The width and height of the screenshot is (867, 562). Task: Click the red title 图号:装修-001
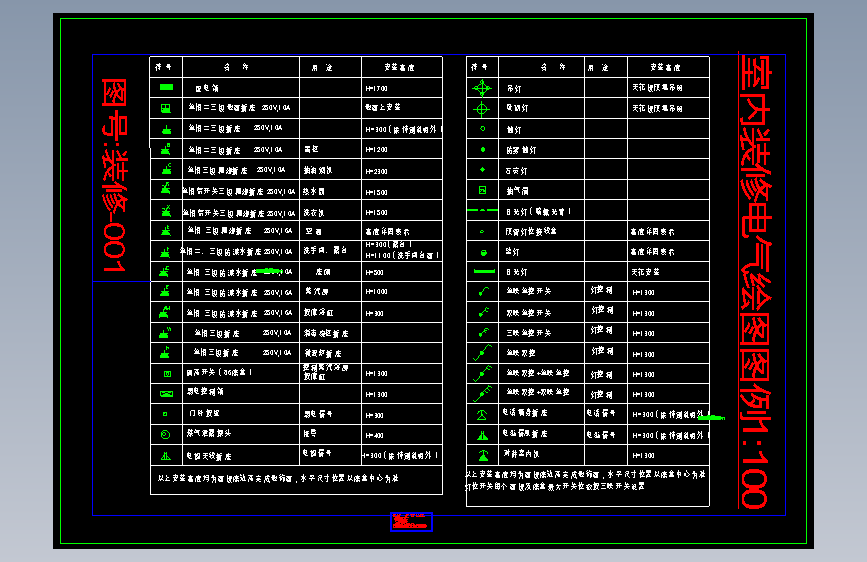point(114,175)
